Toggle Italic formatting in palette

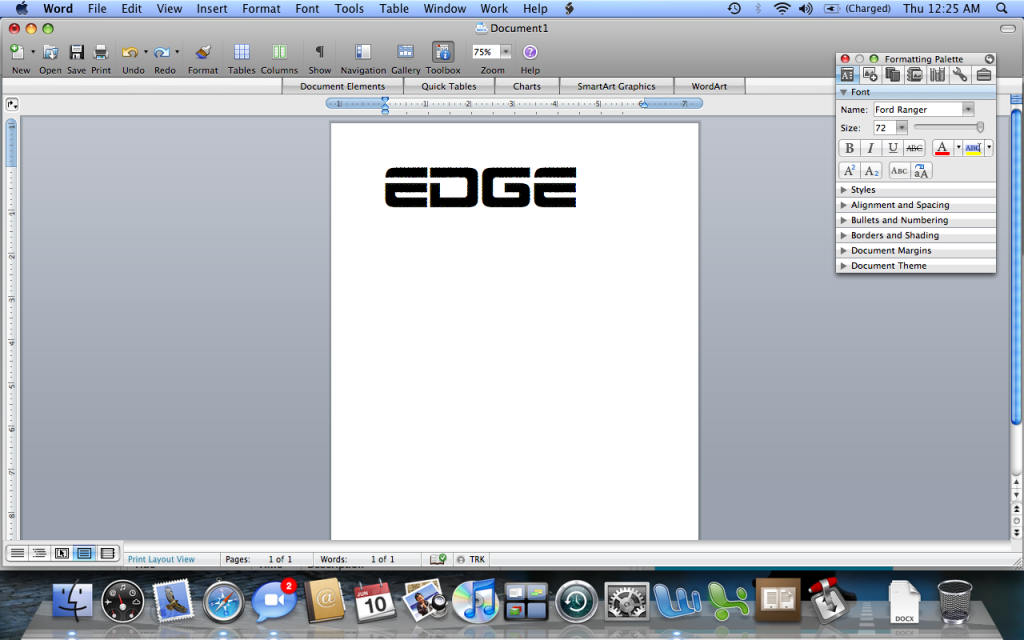870,148
